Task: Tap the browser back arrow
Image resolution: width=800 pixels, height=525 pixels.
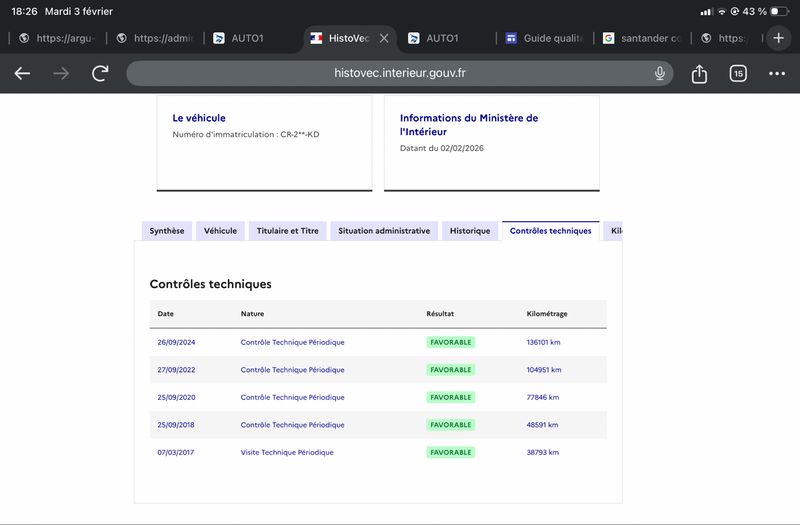Action: click(x=22, y=74)
